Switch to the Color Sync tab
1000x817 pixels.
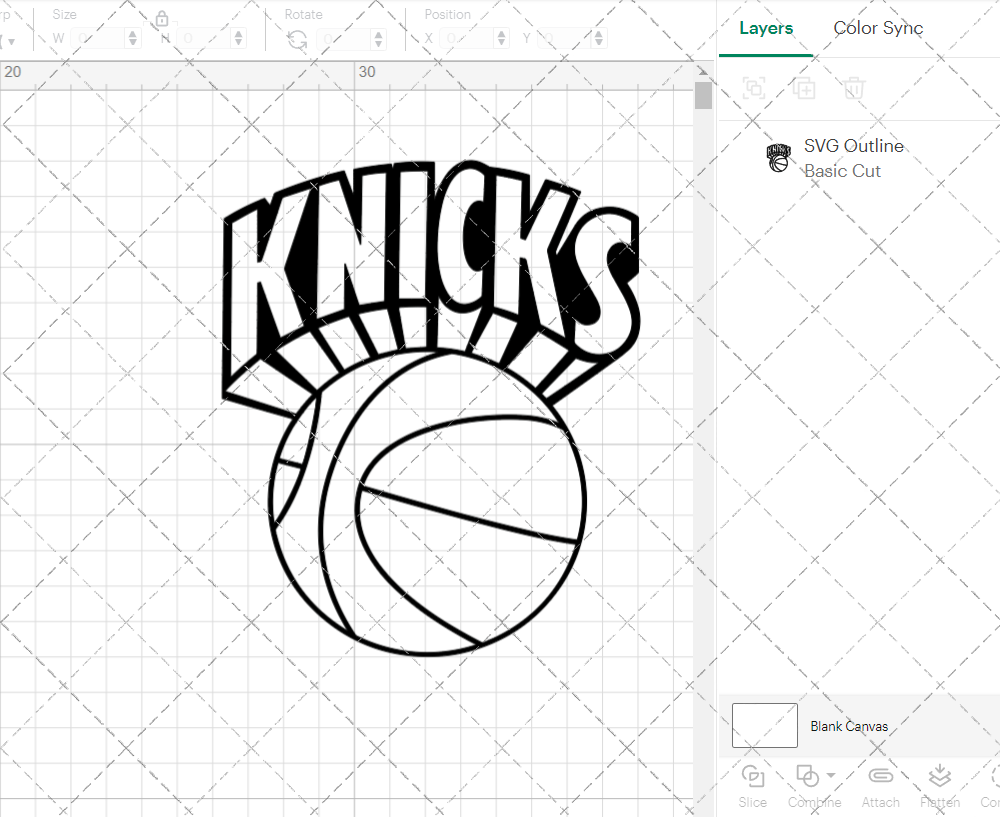[878, 28]
